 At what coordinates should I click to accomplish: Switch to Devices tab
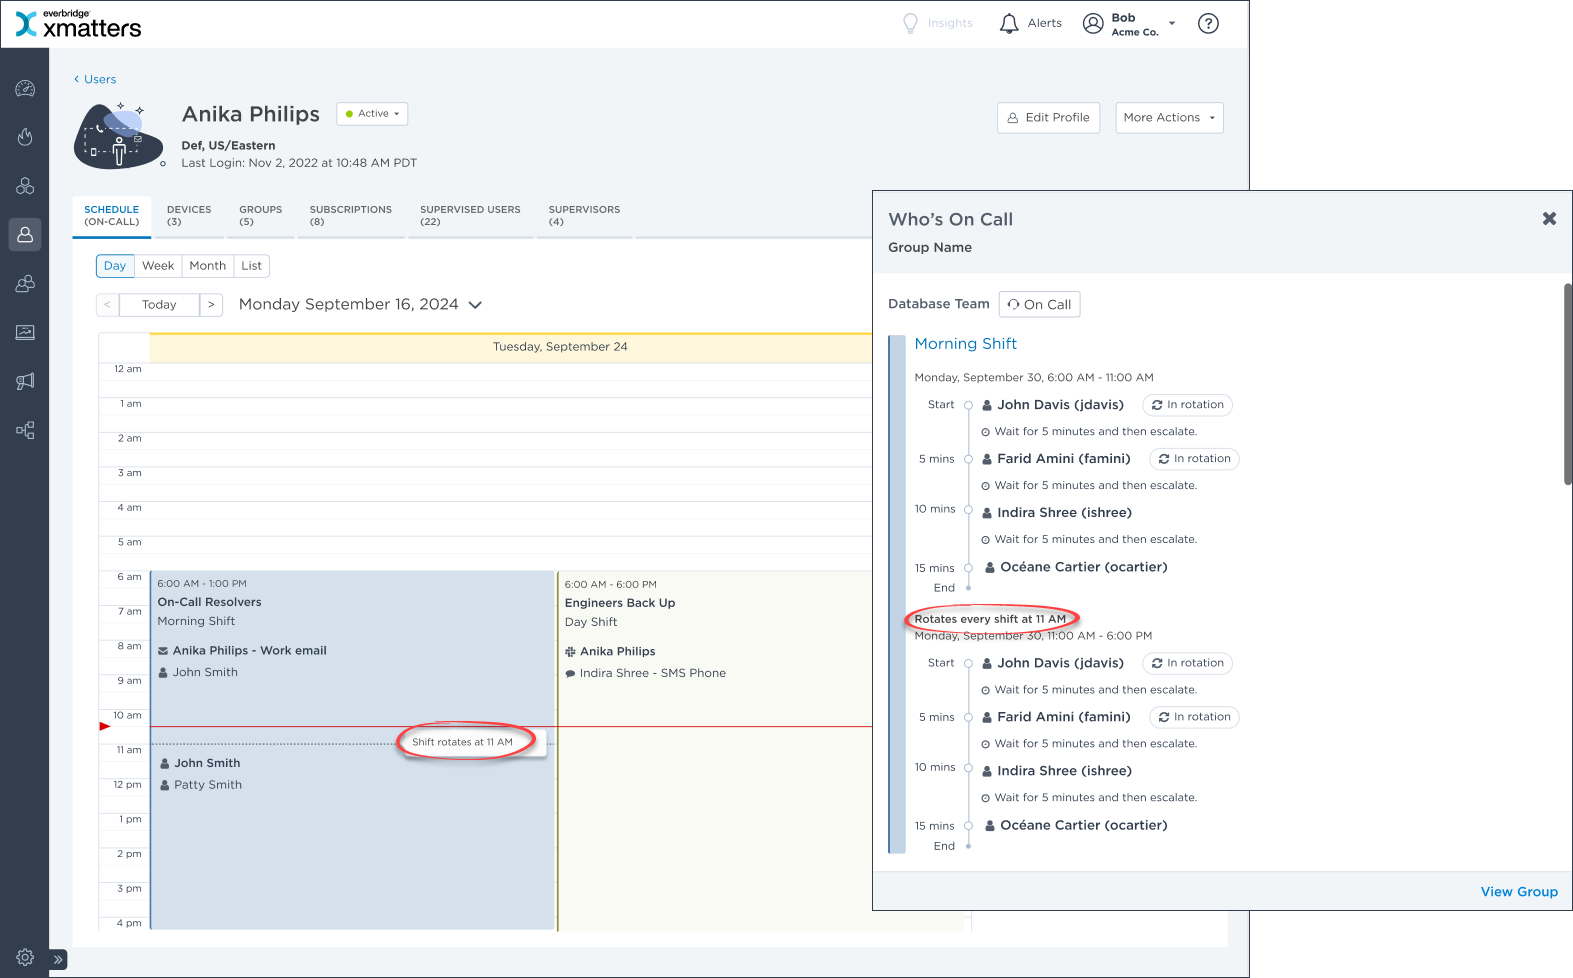click(189, 216)
